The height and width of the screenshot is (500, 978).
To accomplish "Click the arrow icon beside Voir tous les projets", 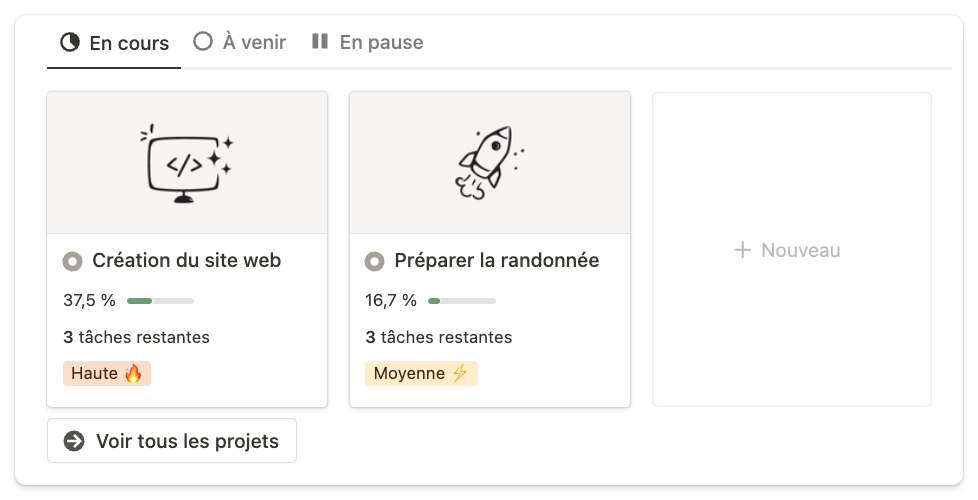I will (74, 441).
